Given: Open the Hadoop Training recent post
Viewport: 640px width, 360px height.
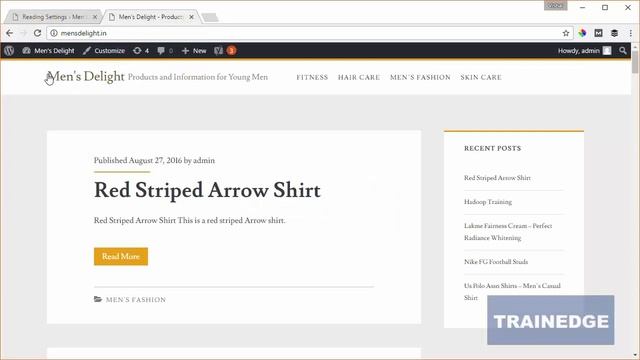Looking at the screenshot, I should coord(488,202).
